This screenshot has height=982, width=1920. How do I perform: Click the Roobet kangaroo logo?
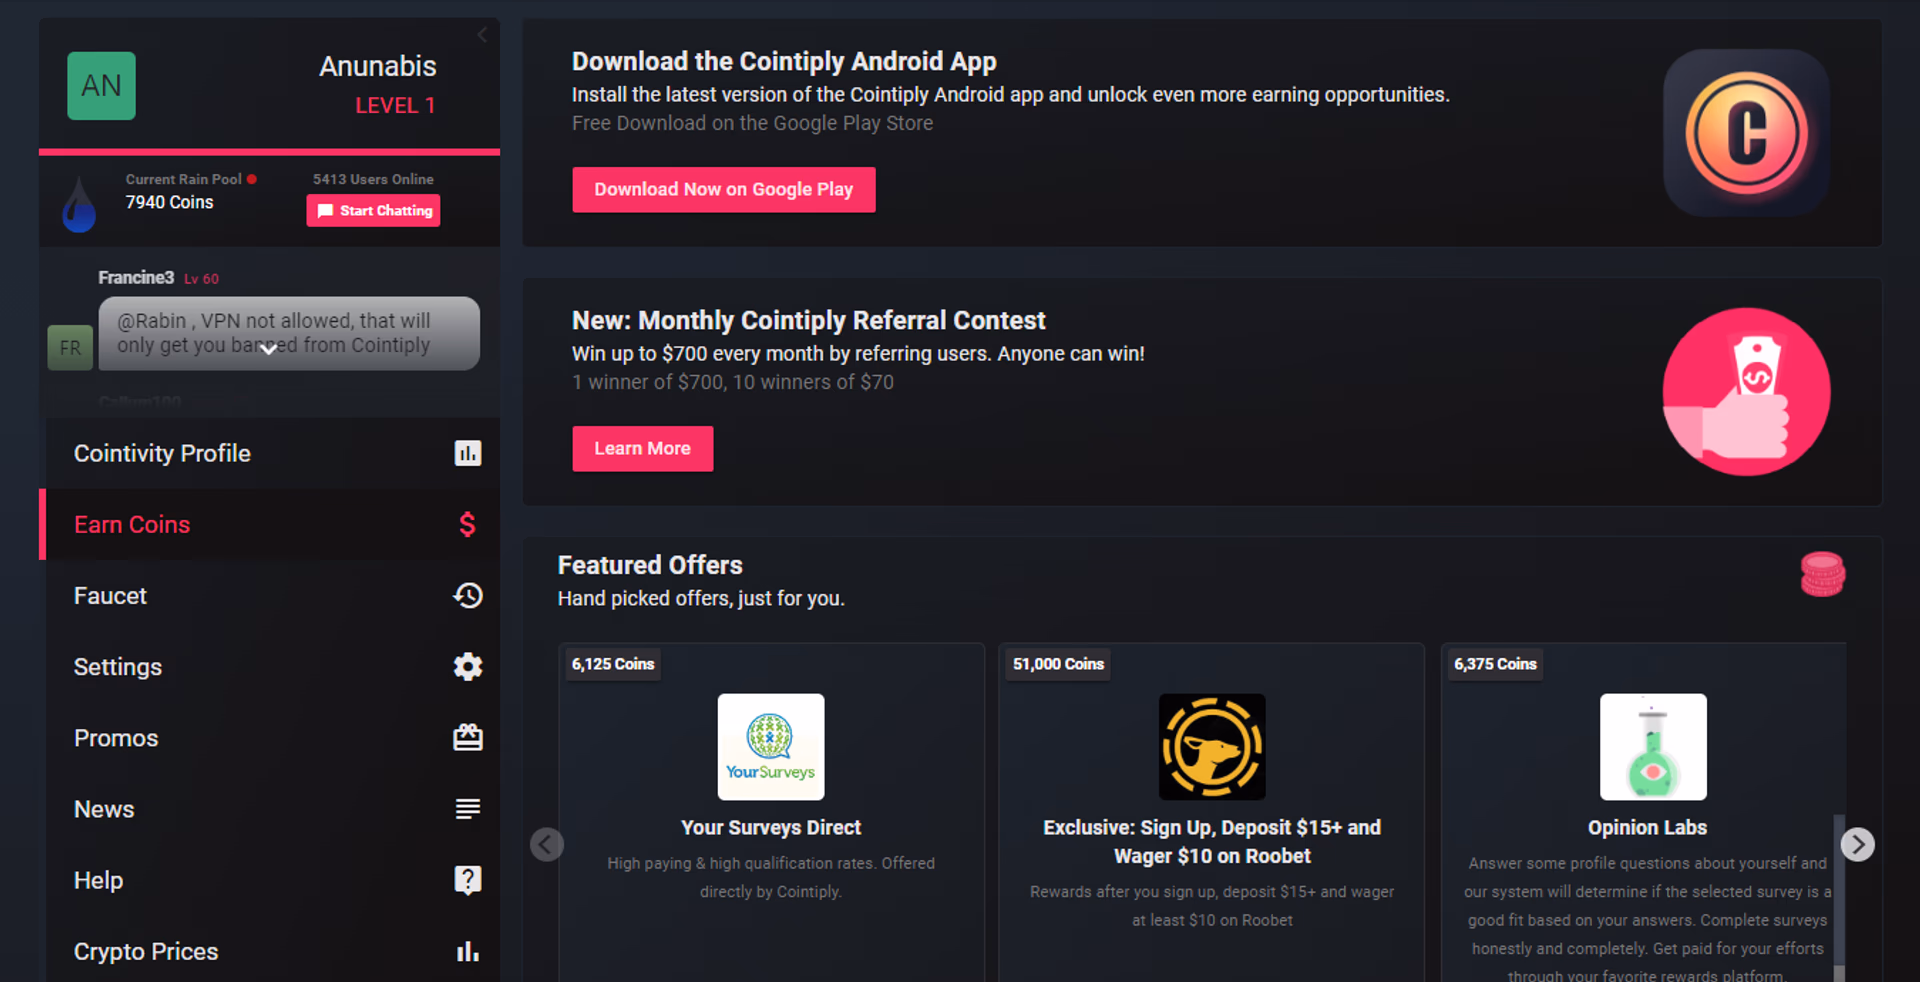coord(1211,746)
